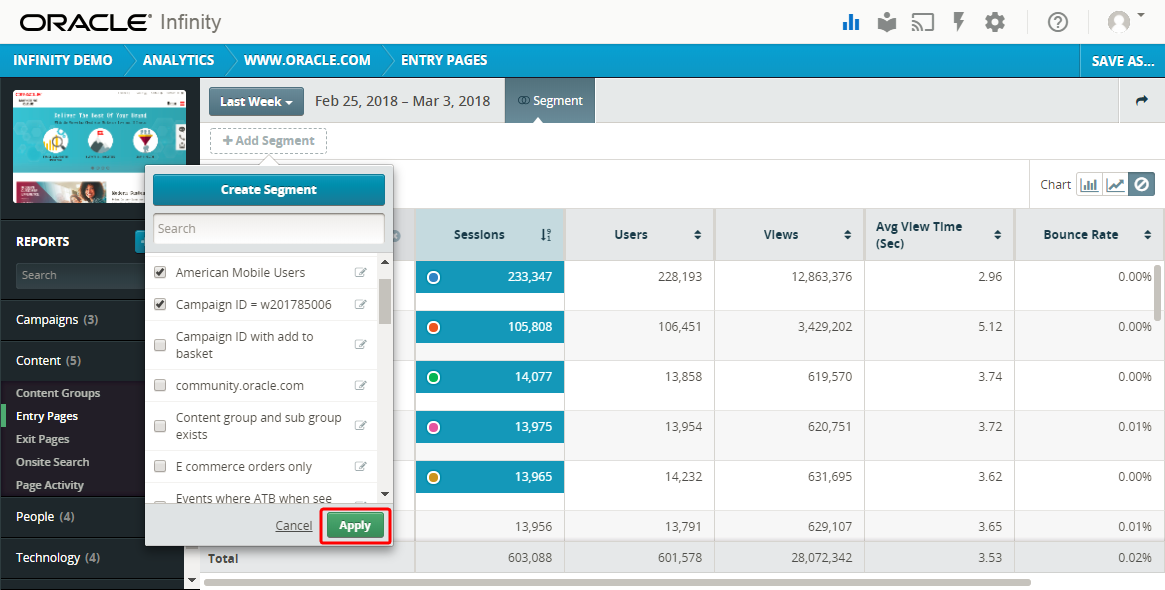Click the orange circle marker for 105,808 sessions
Image resolution: width=1165 pixels, height=590 pixels.
pyautogui.click(x=434, y=327)
